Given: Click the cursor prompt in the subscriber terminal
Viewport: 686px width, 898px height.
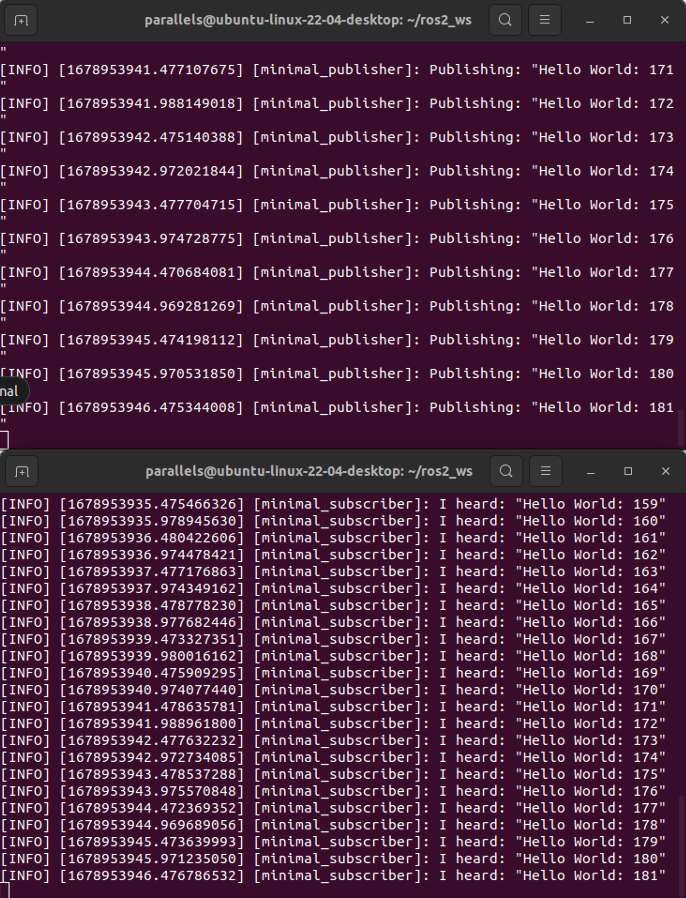Looking at the screenshot, I should [5, 890].
